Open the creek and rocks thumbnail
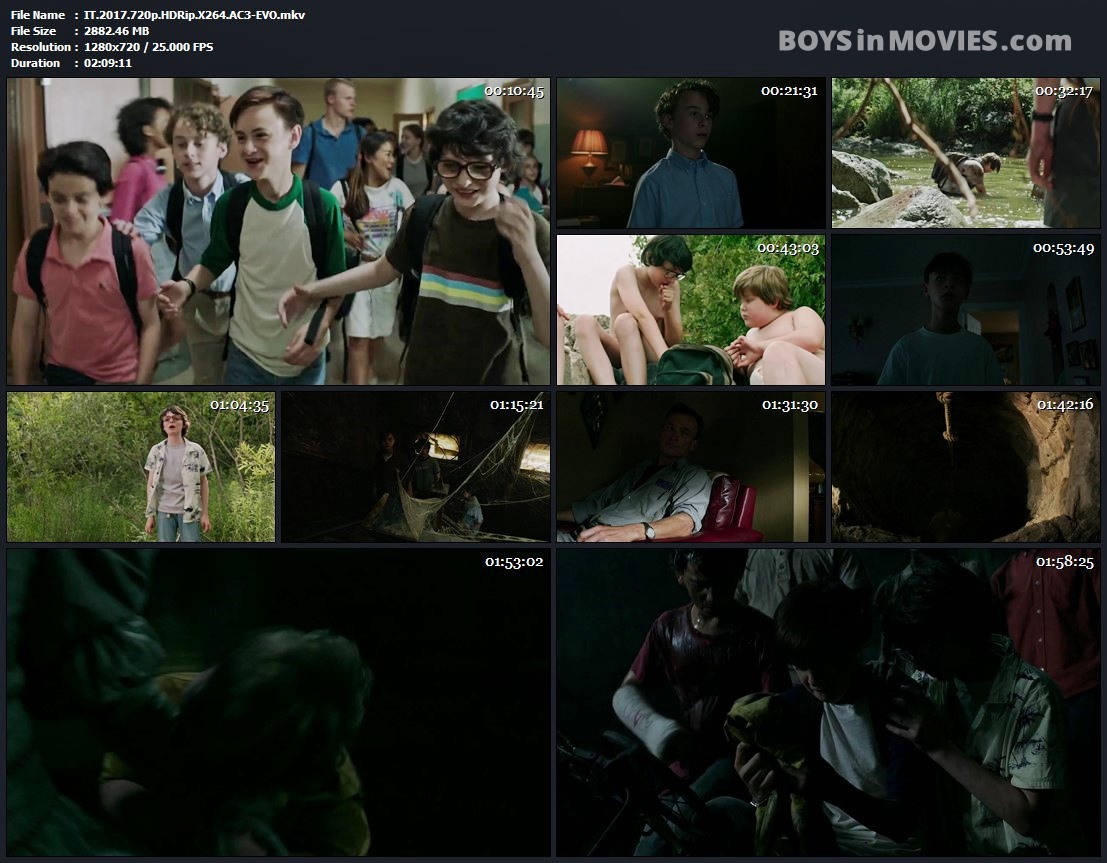Viewport: 1107px width, 863px height. tap(966, 153)
